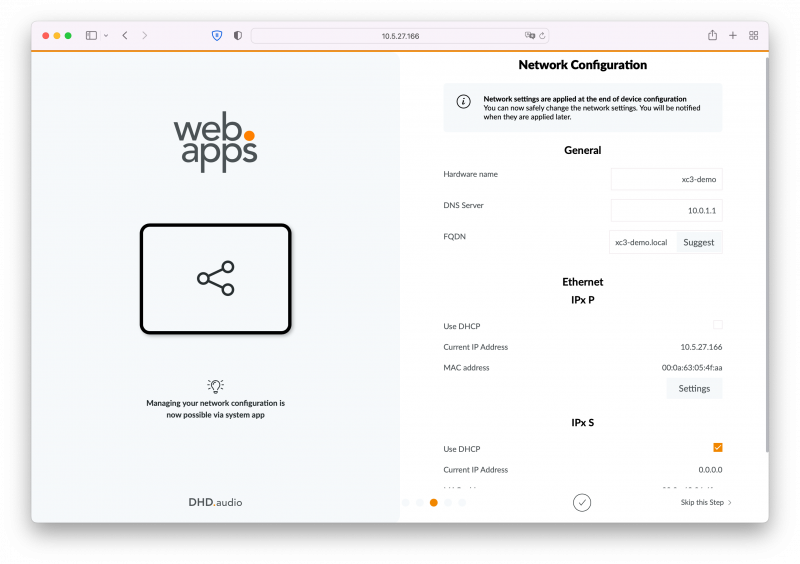Viewport: 800px width, 564px height.
Task: Disable Use DHCP for IPx S
Action: (717, 448)
